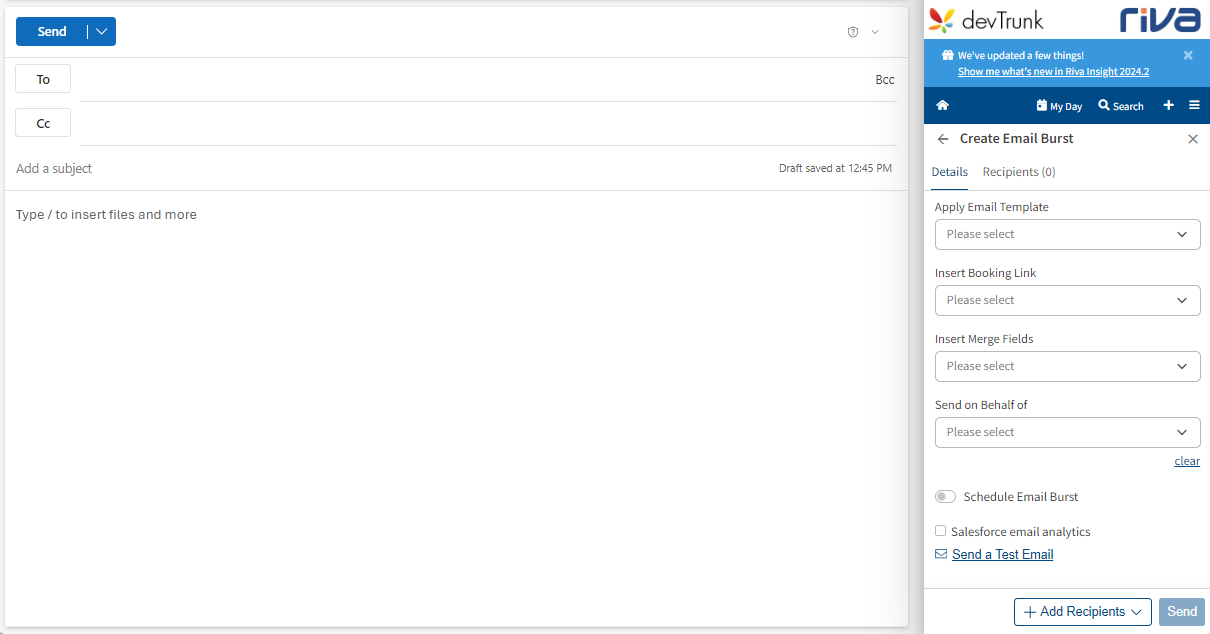
Task: Open Send on Behalf of dropdown
Action: click(x=1067, y=432)
